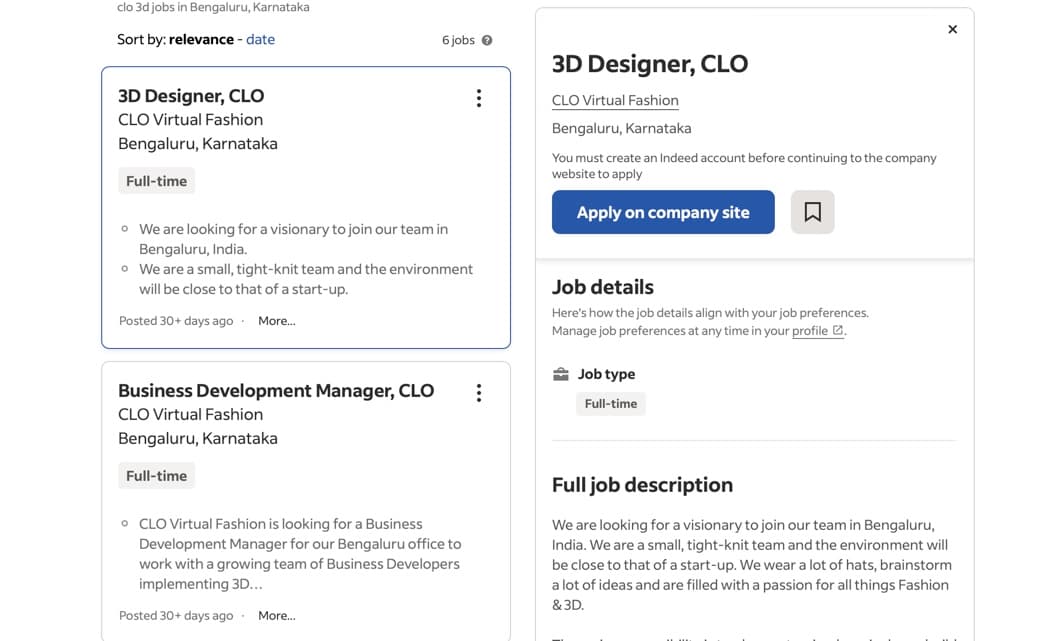Close the job details pane
Viewport: 1058px width, 641px height.
[x=952, y=29]
